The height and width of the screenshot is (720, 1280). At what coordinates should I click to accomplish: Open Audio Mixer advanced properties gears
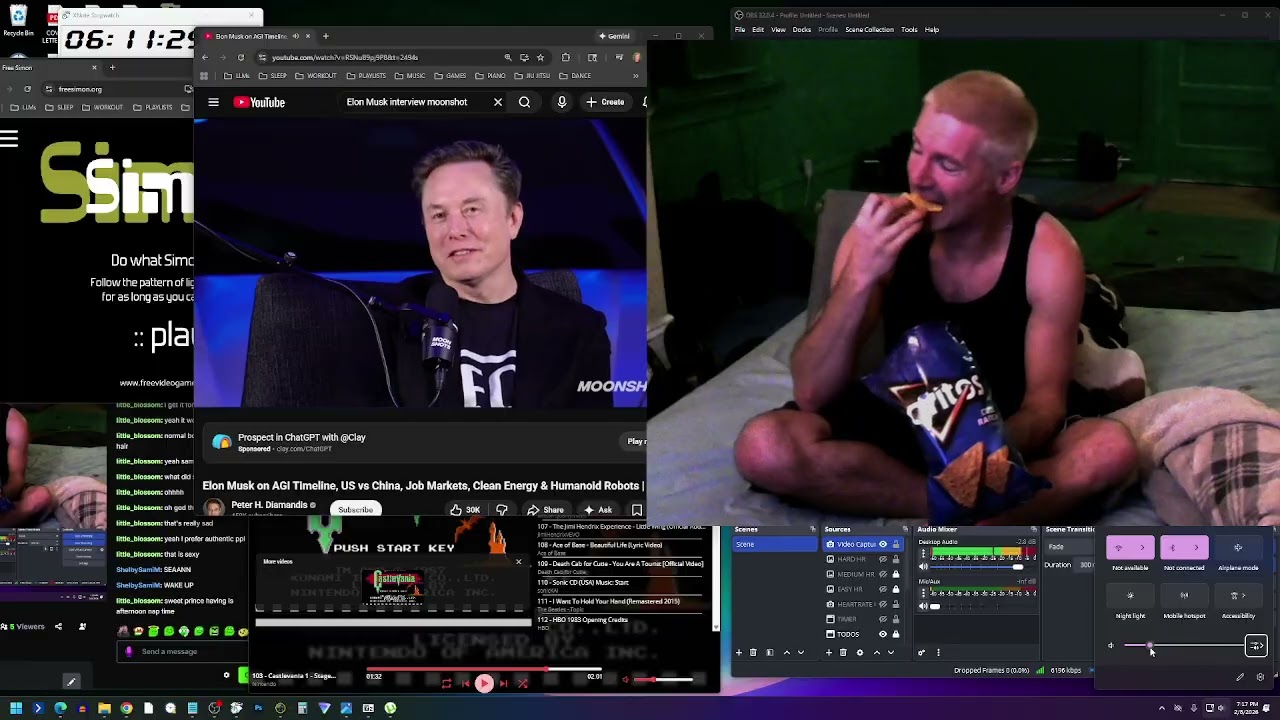click(921, 652)
